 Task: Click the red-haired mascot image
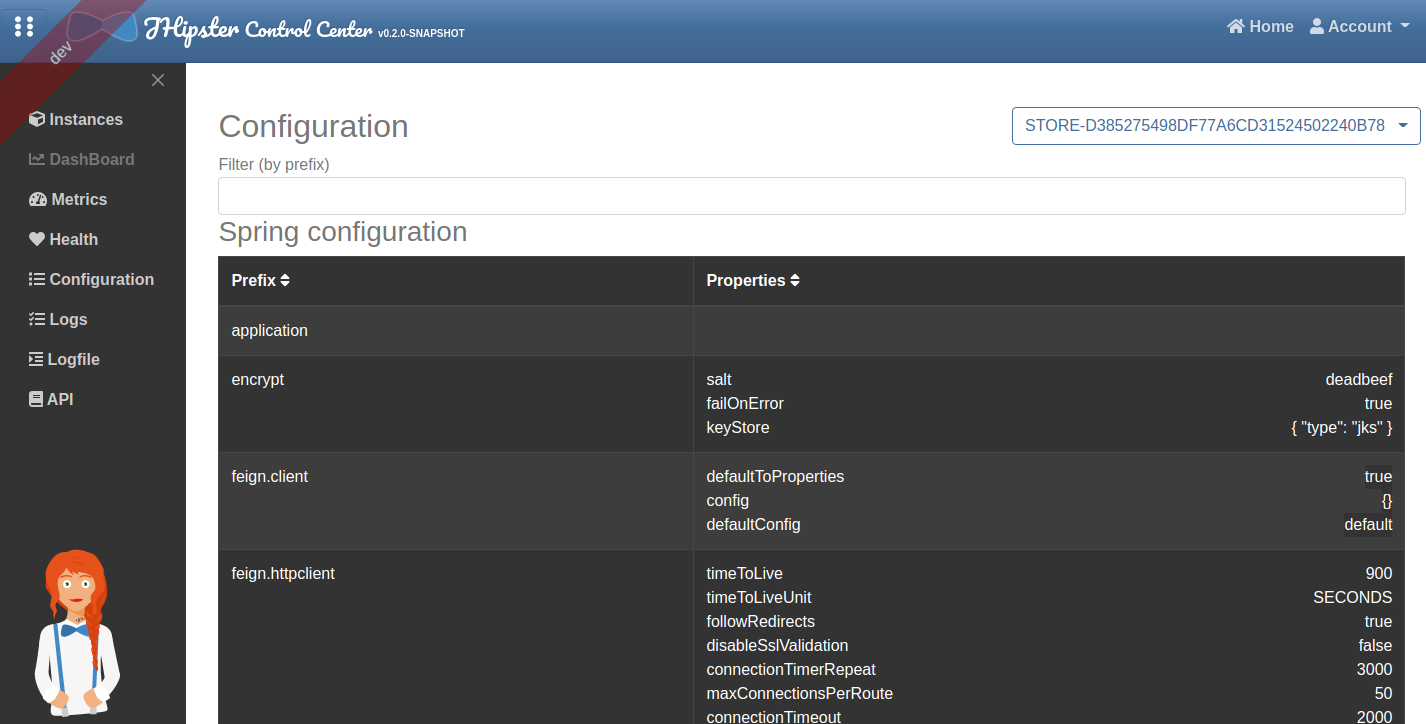77,632
